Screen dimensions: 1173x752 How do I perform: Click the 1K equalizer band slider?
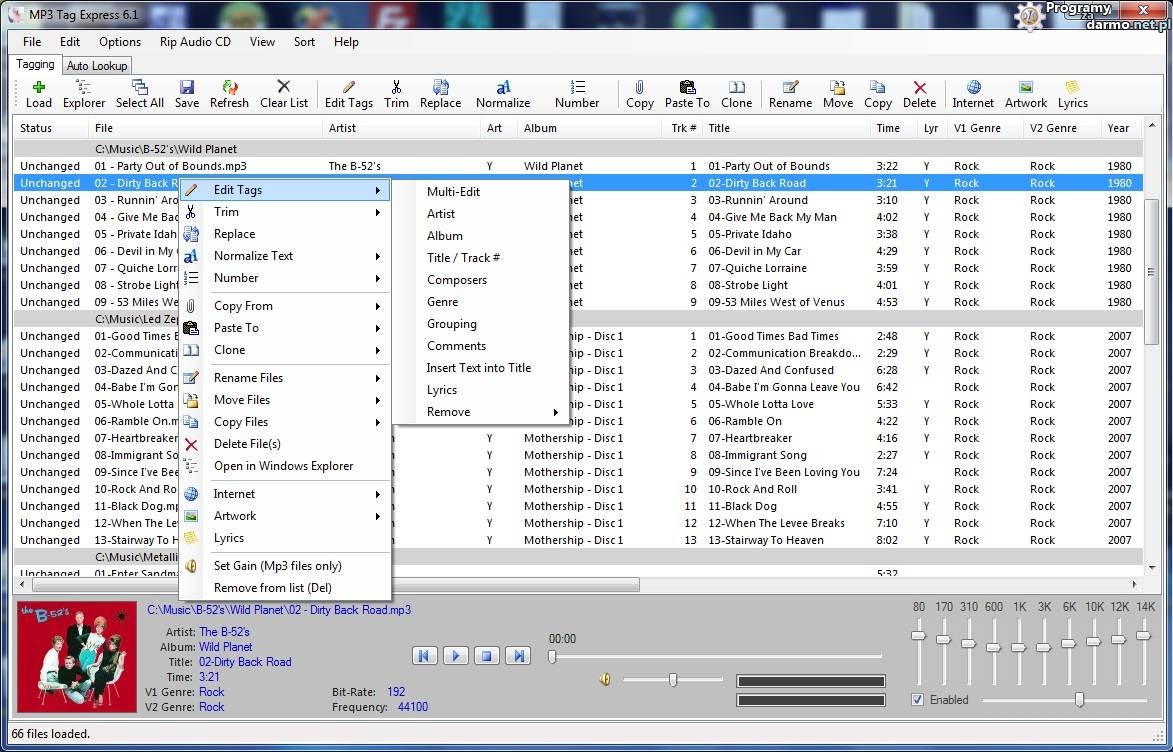pyautogui.click(x=1018, y=647)
